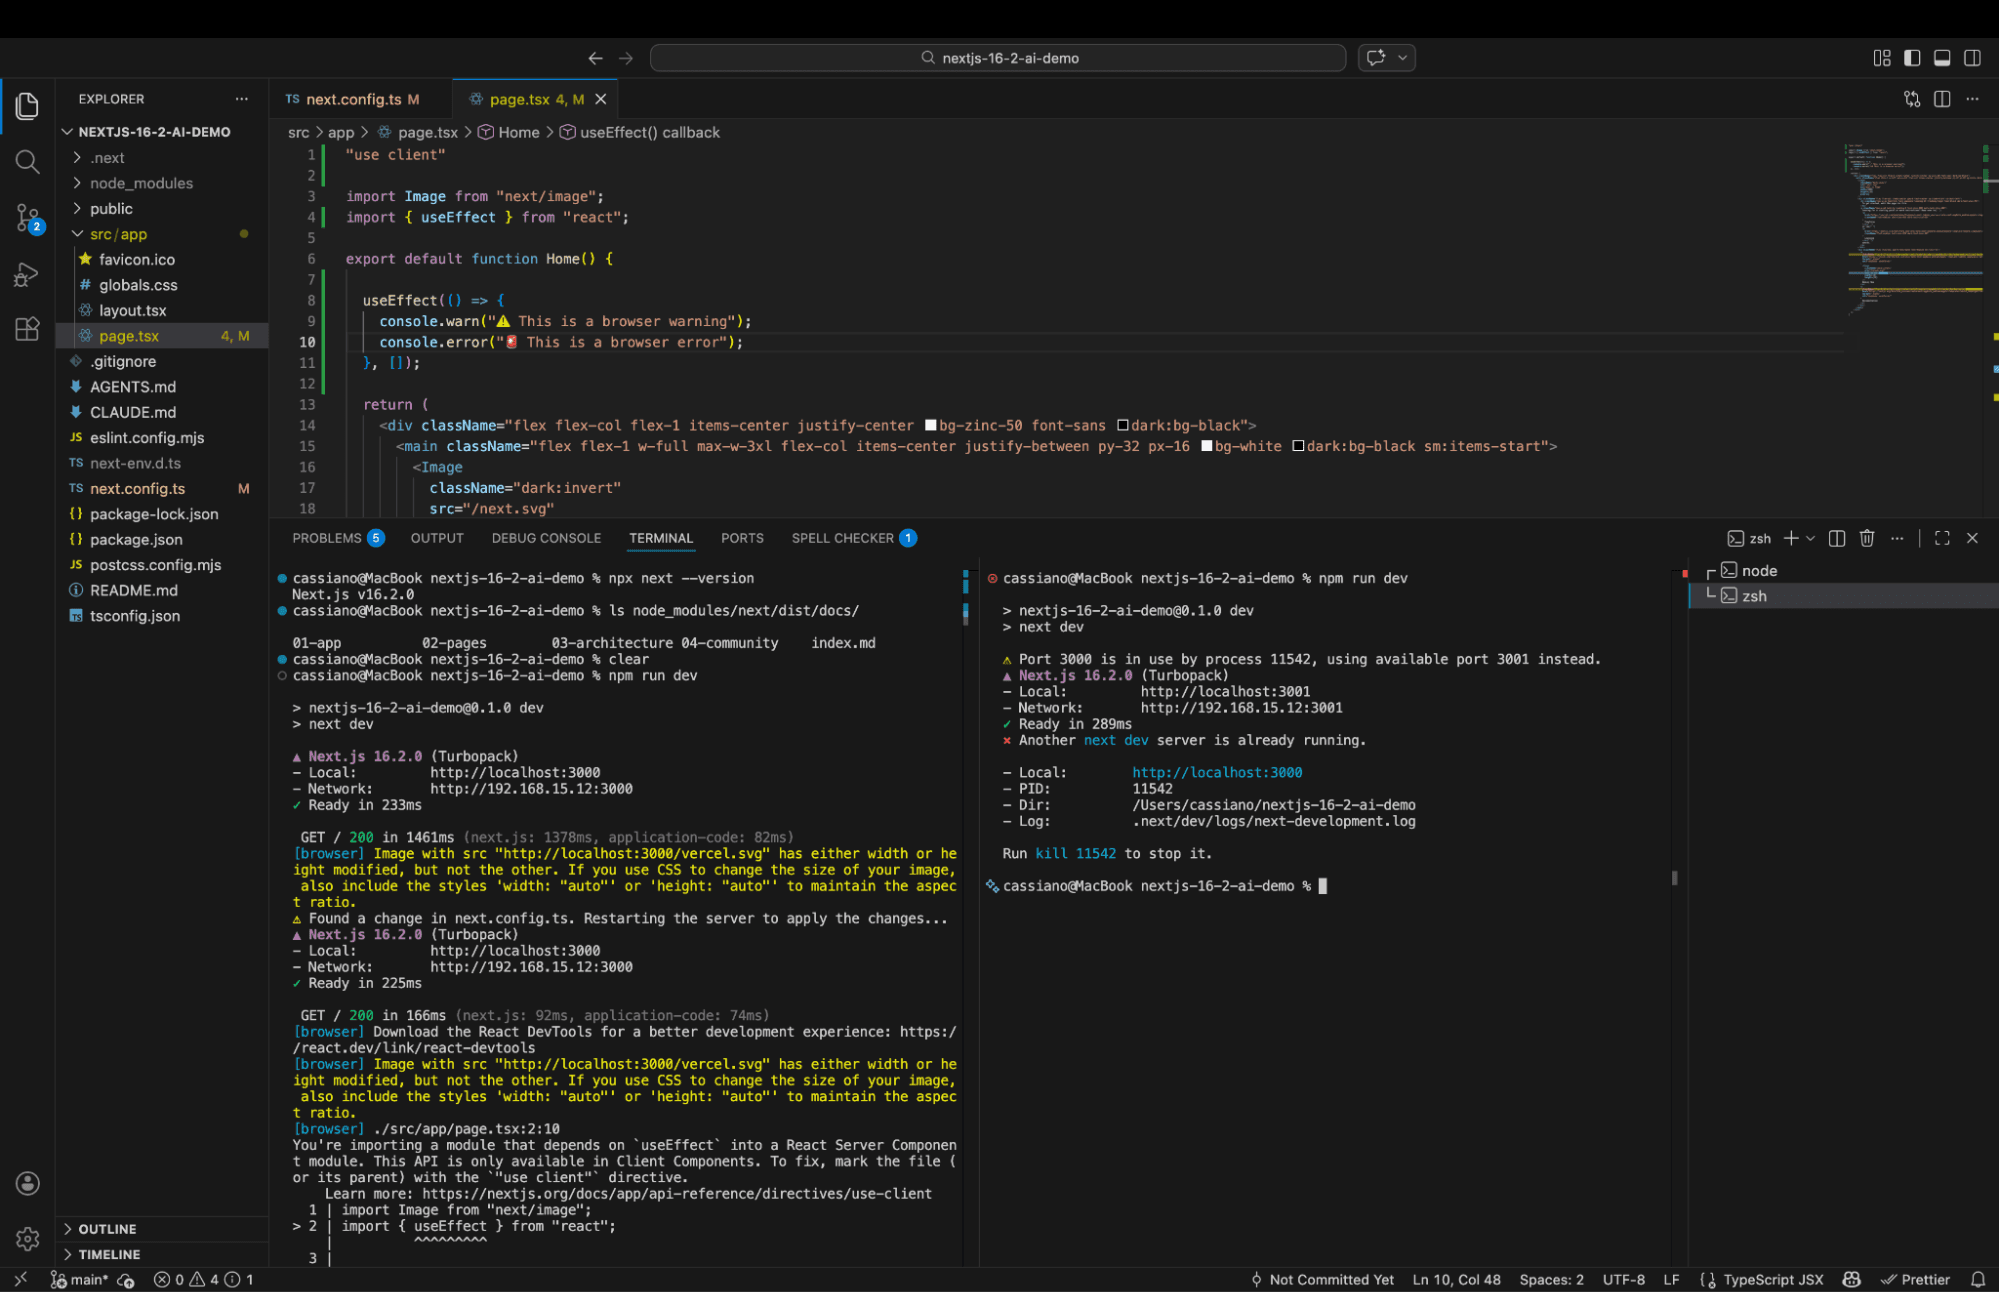1999x1293 pixels.
Task: Open the Search view in activity bar
Action: click(27, 161)
